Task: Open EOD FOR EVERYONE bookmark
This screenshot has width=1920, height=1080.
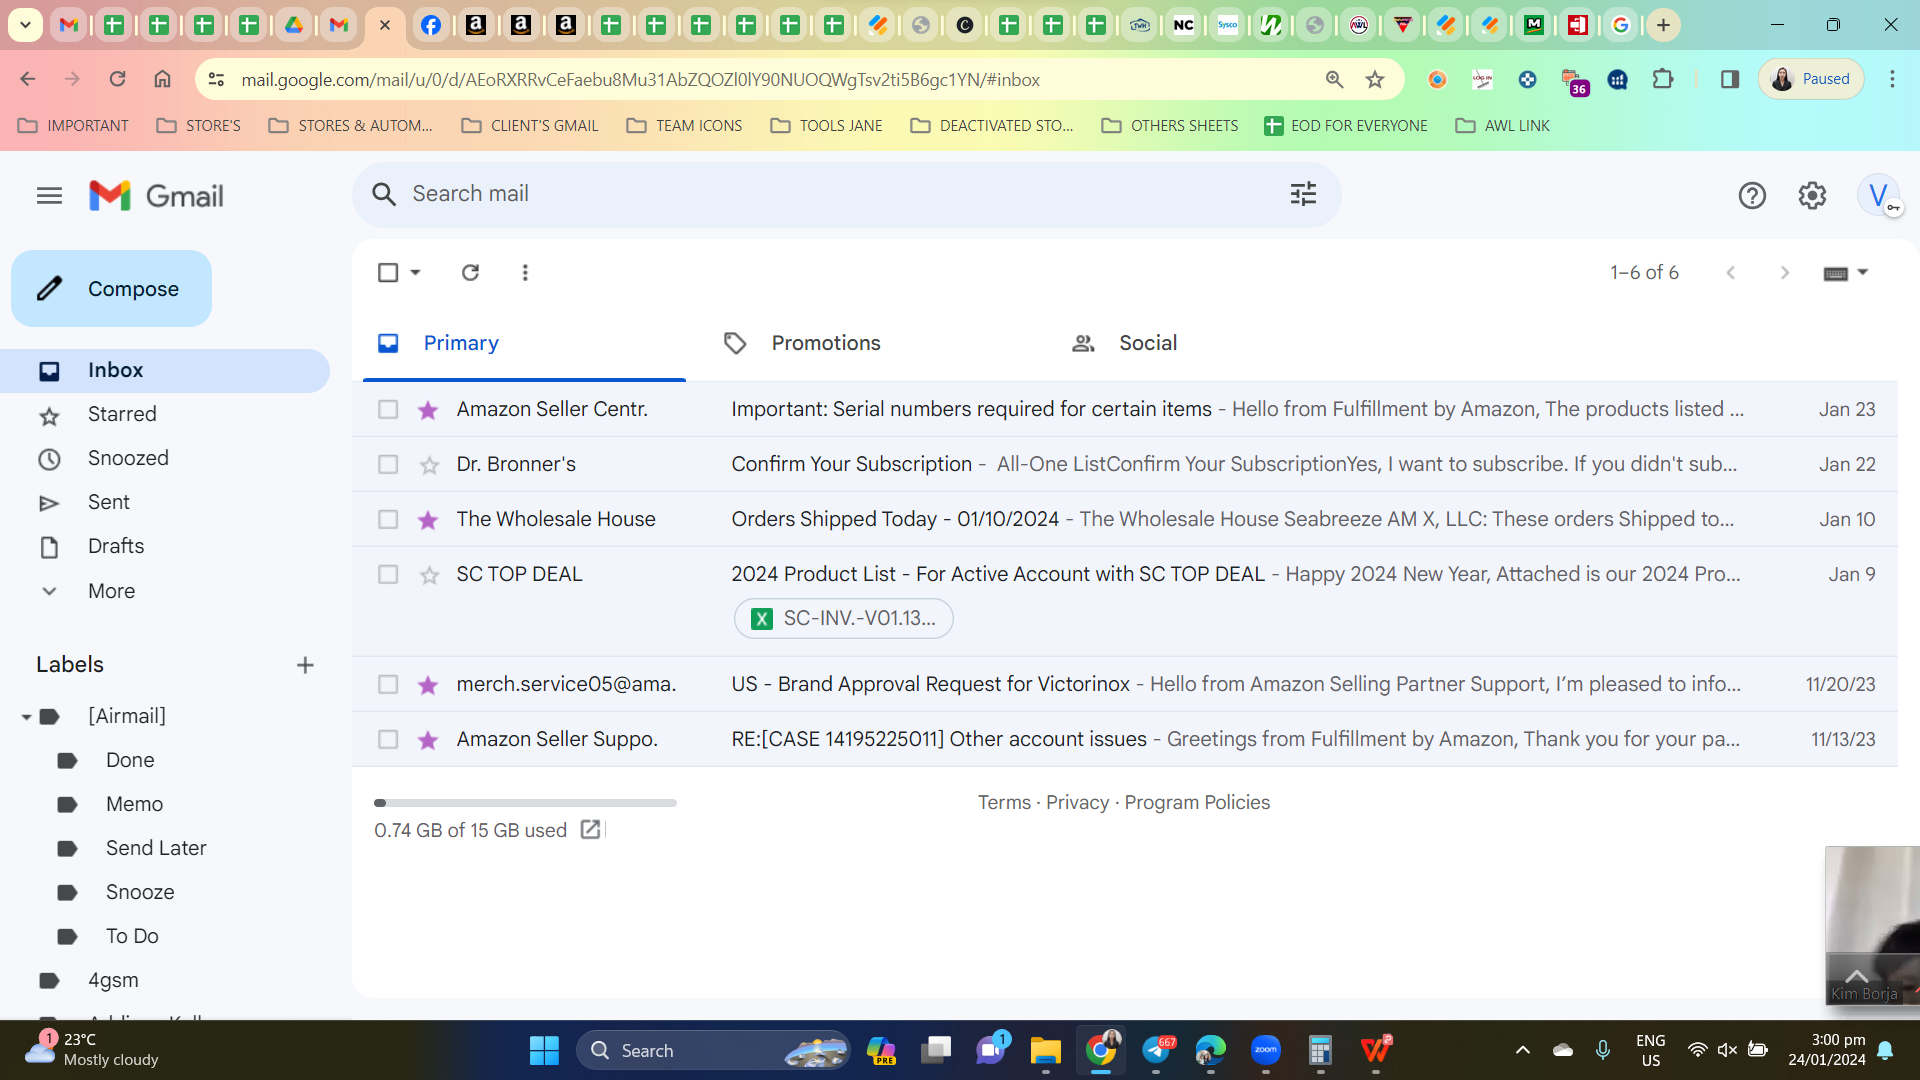Action: point(1346,126)
